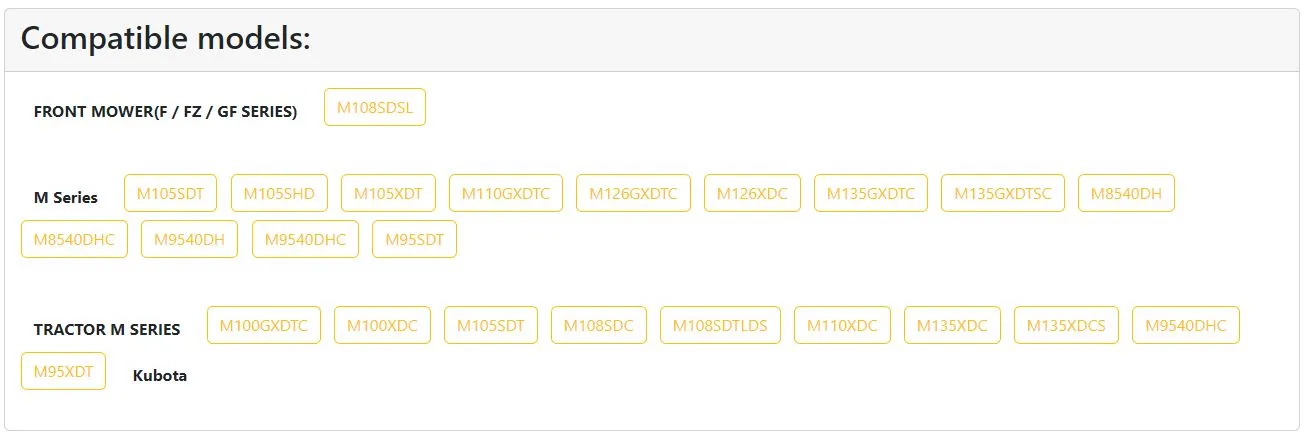Select the M100XDC tractor model tag
The height and width of the screenshot is (435, 1305).
(x=382, y=325)
